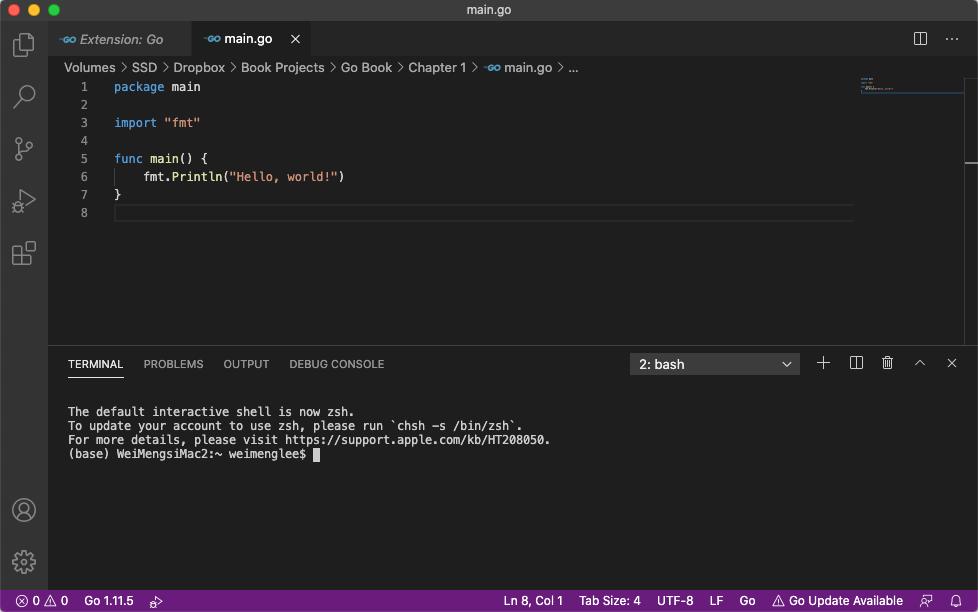Click Ln 8, Col 1 in status bar
Viewport: 978px width, 612px height.
pos(533,601)
